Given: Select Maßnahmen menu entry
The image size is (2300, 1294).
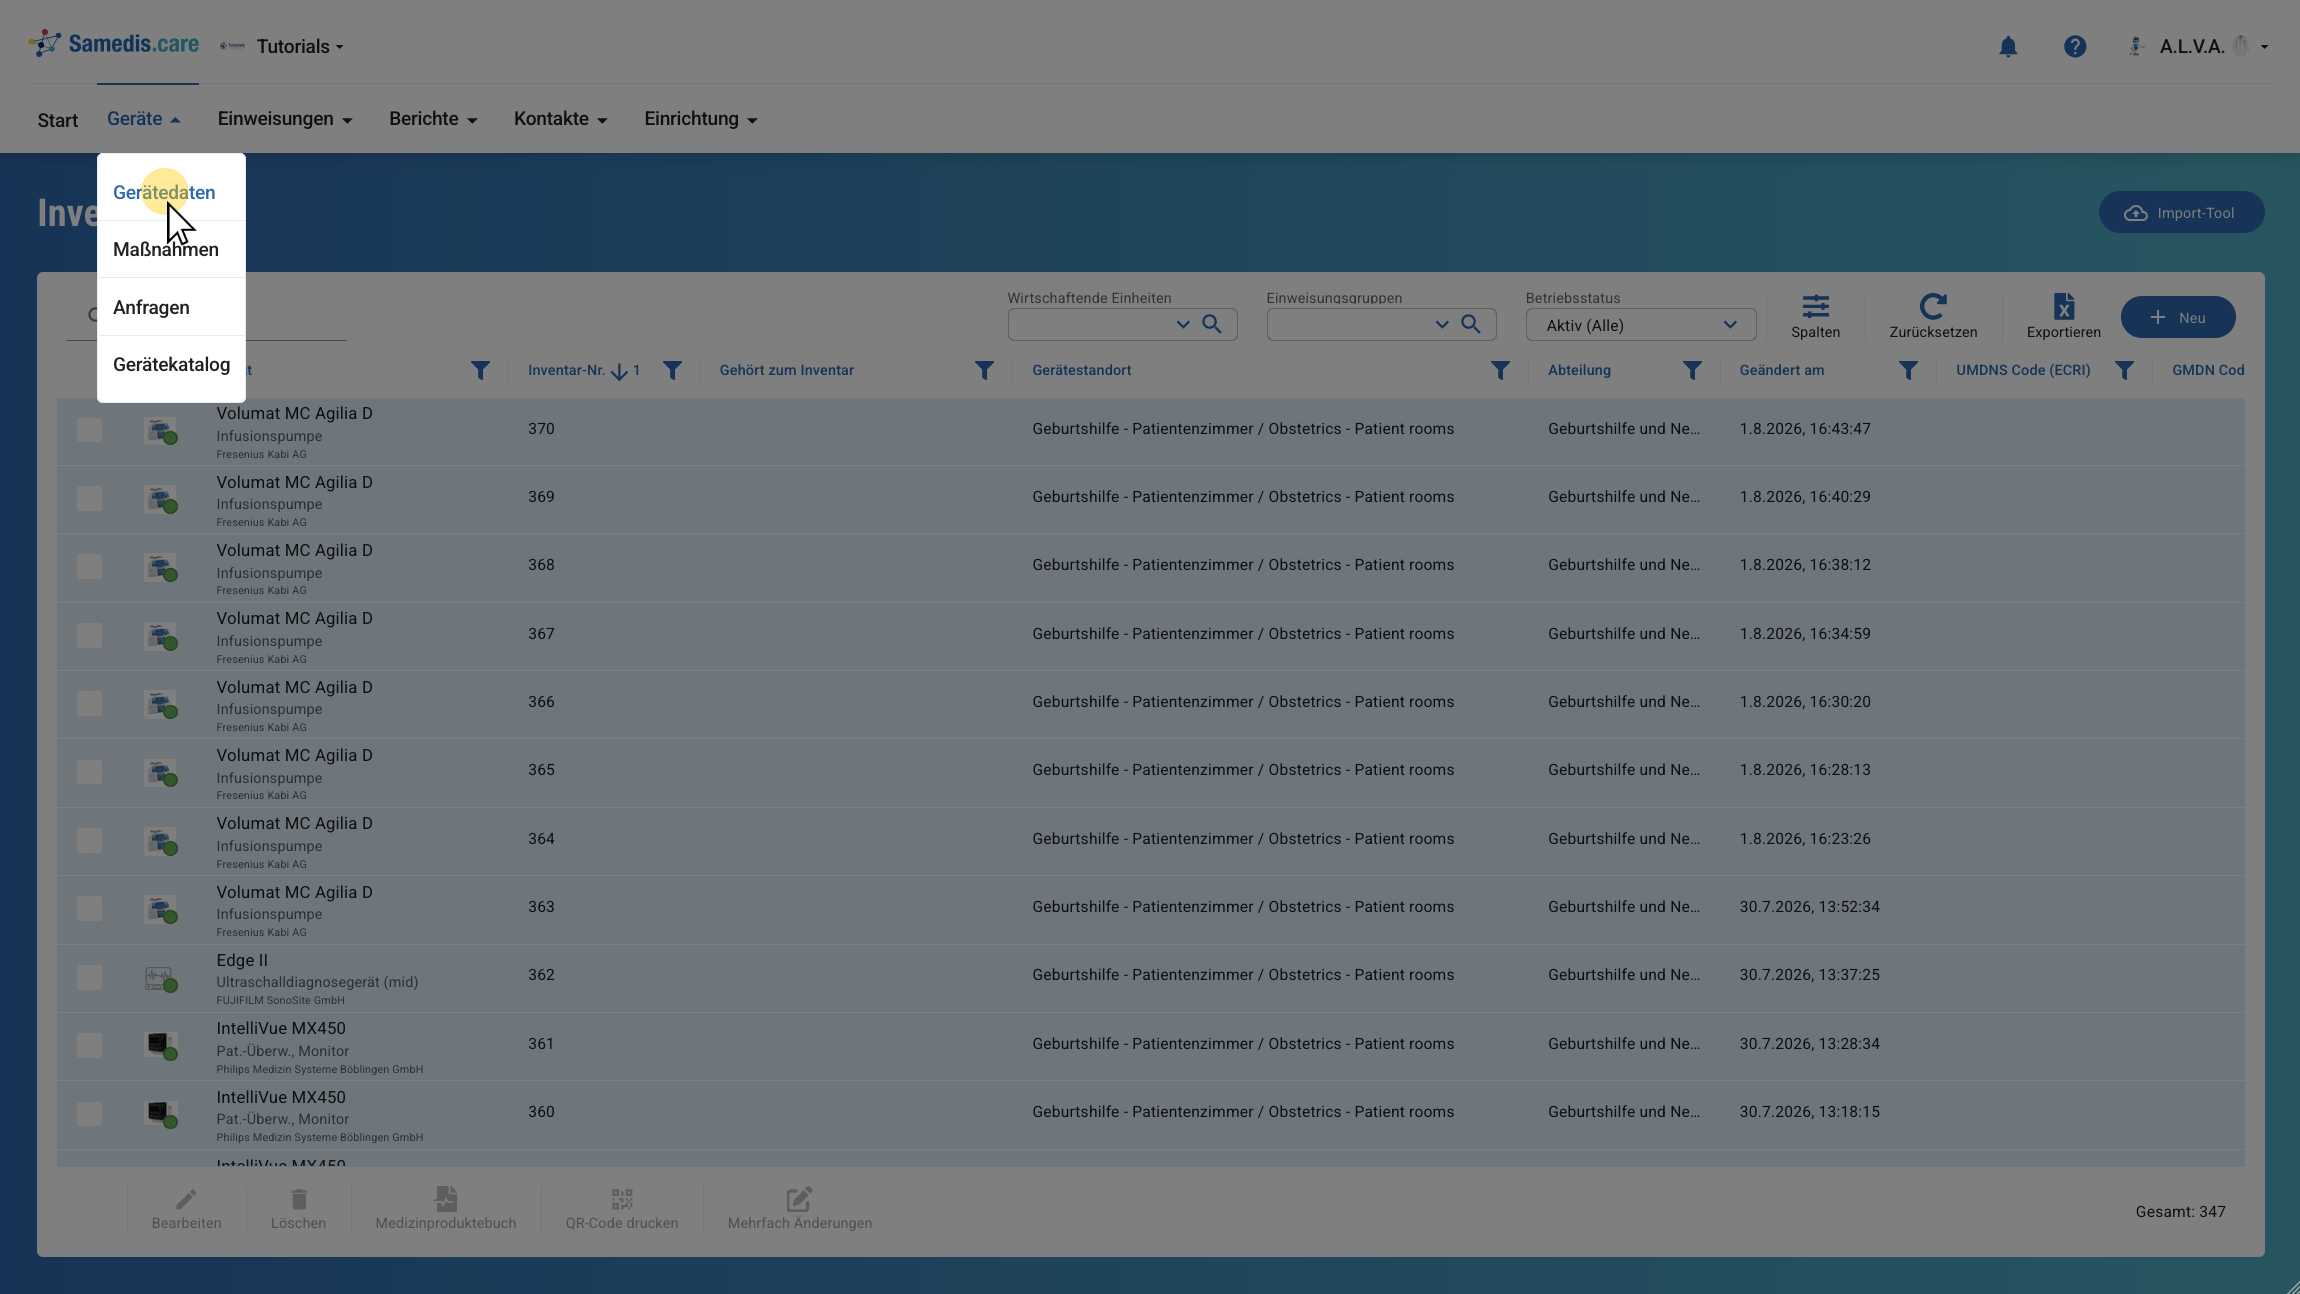Looking at the screenshot, I should 171,249.
